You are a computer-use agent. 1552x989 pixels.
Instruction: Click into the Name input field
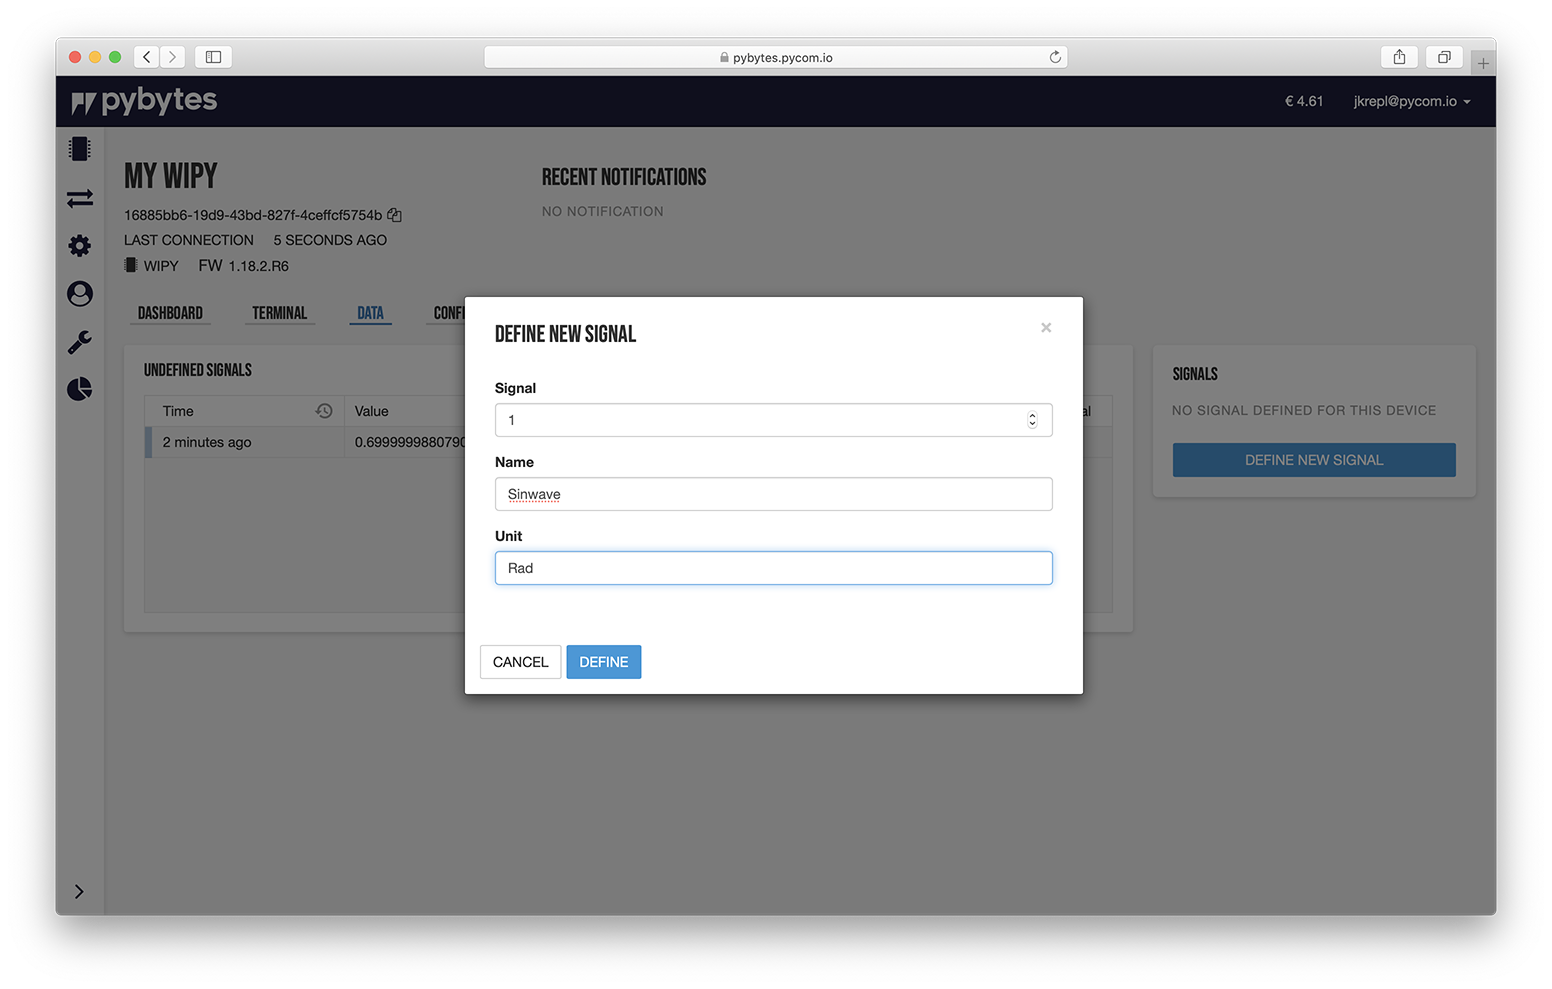click(773, 494)
